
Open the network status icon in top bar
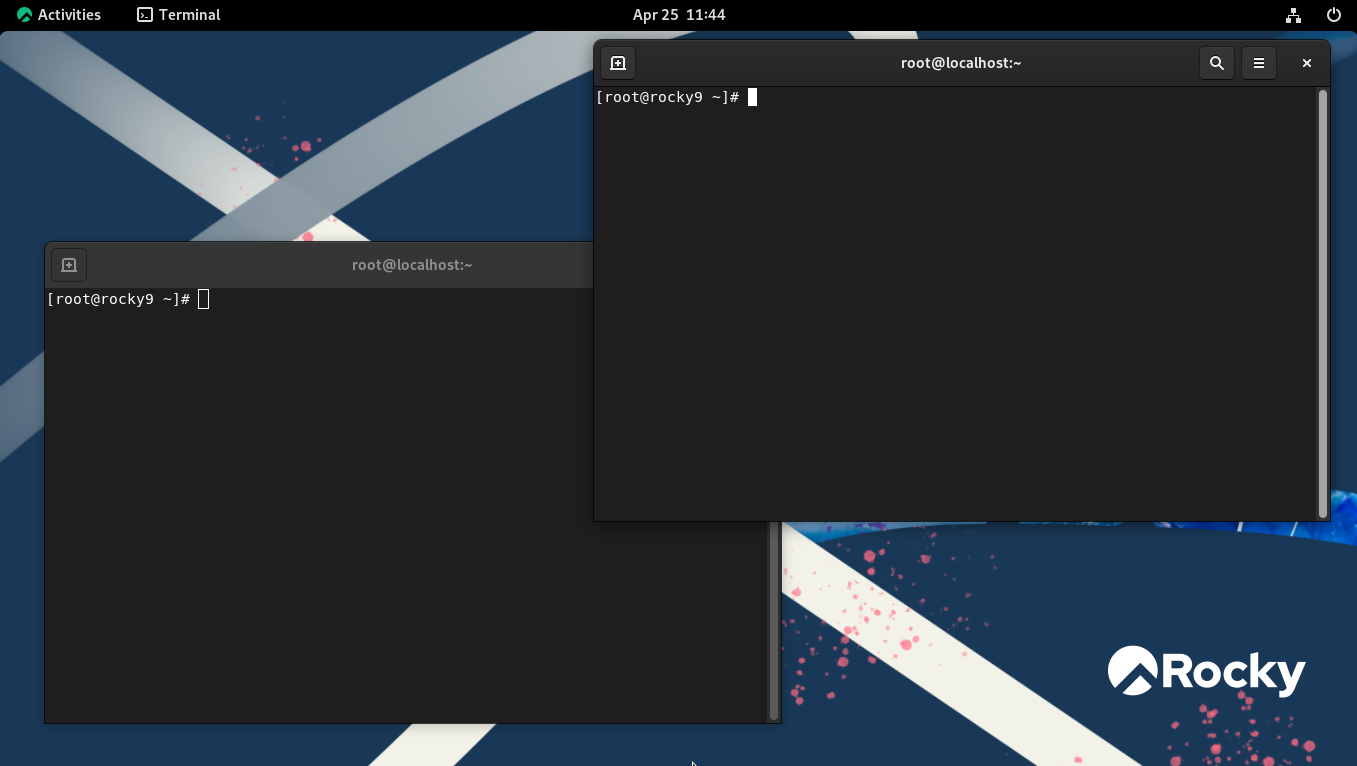[x=1293, y=15]
